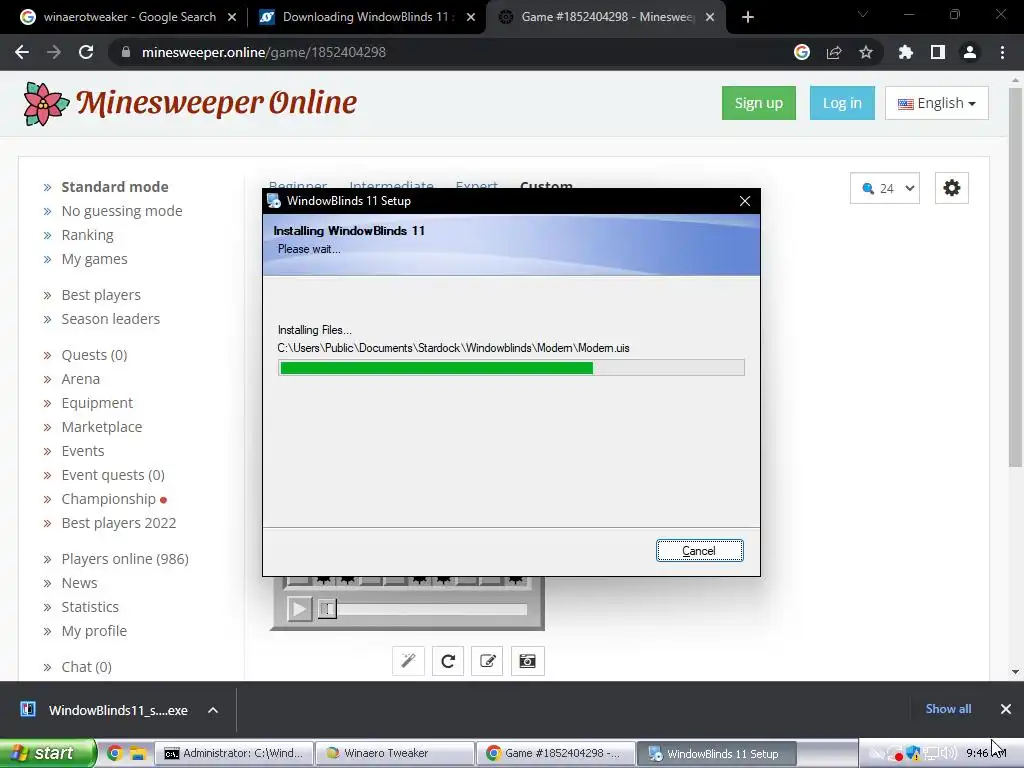Open the zoom level 24 dropdown
The width and height of the screenshot is (1024, 768).
tap(885, 188)
